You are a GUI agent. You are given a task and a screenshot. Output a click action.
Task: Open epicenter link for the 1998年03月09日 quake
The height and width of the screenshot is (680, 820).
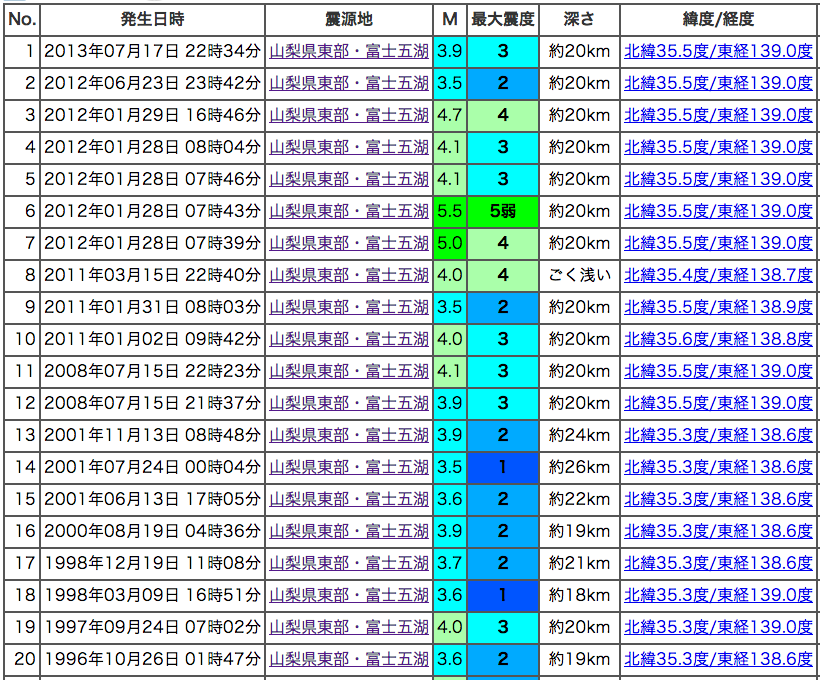(x=349, y=593)
